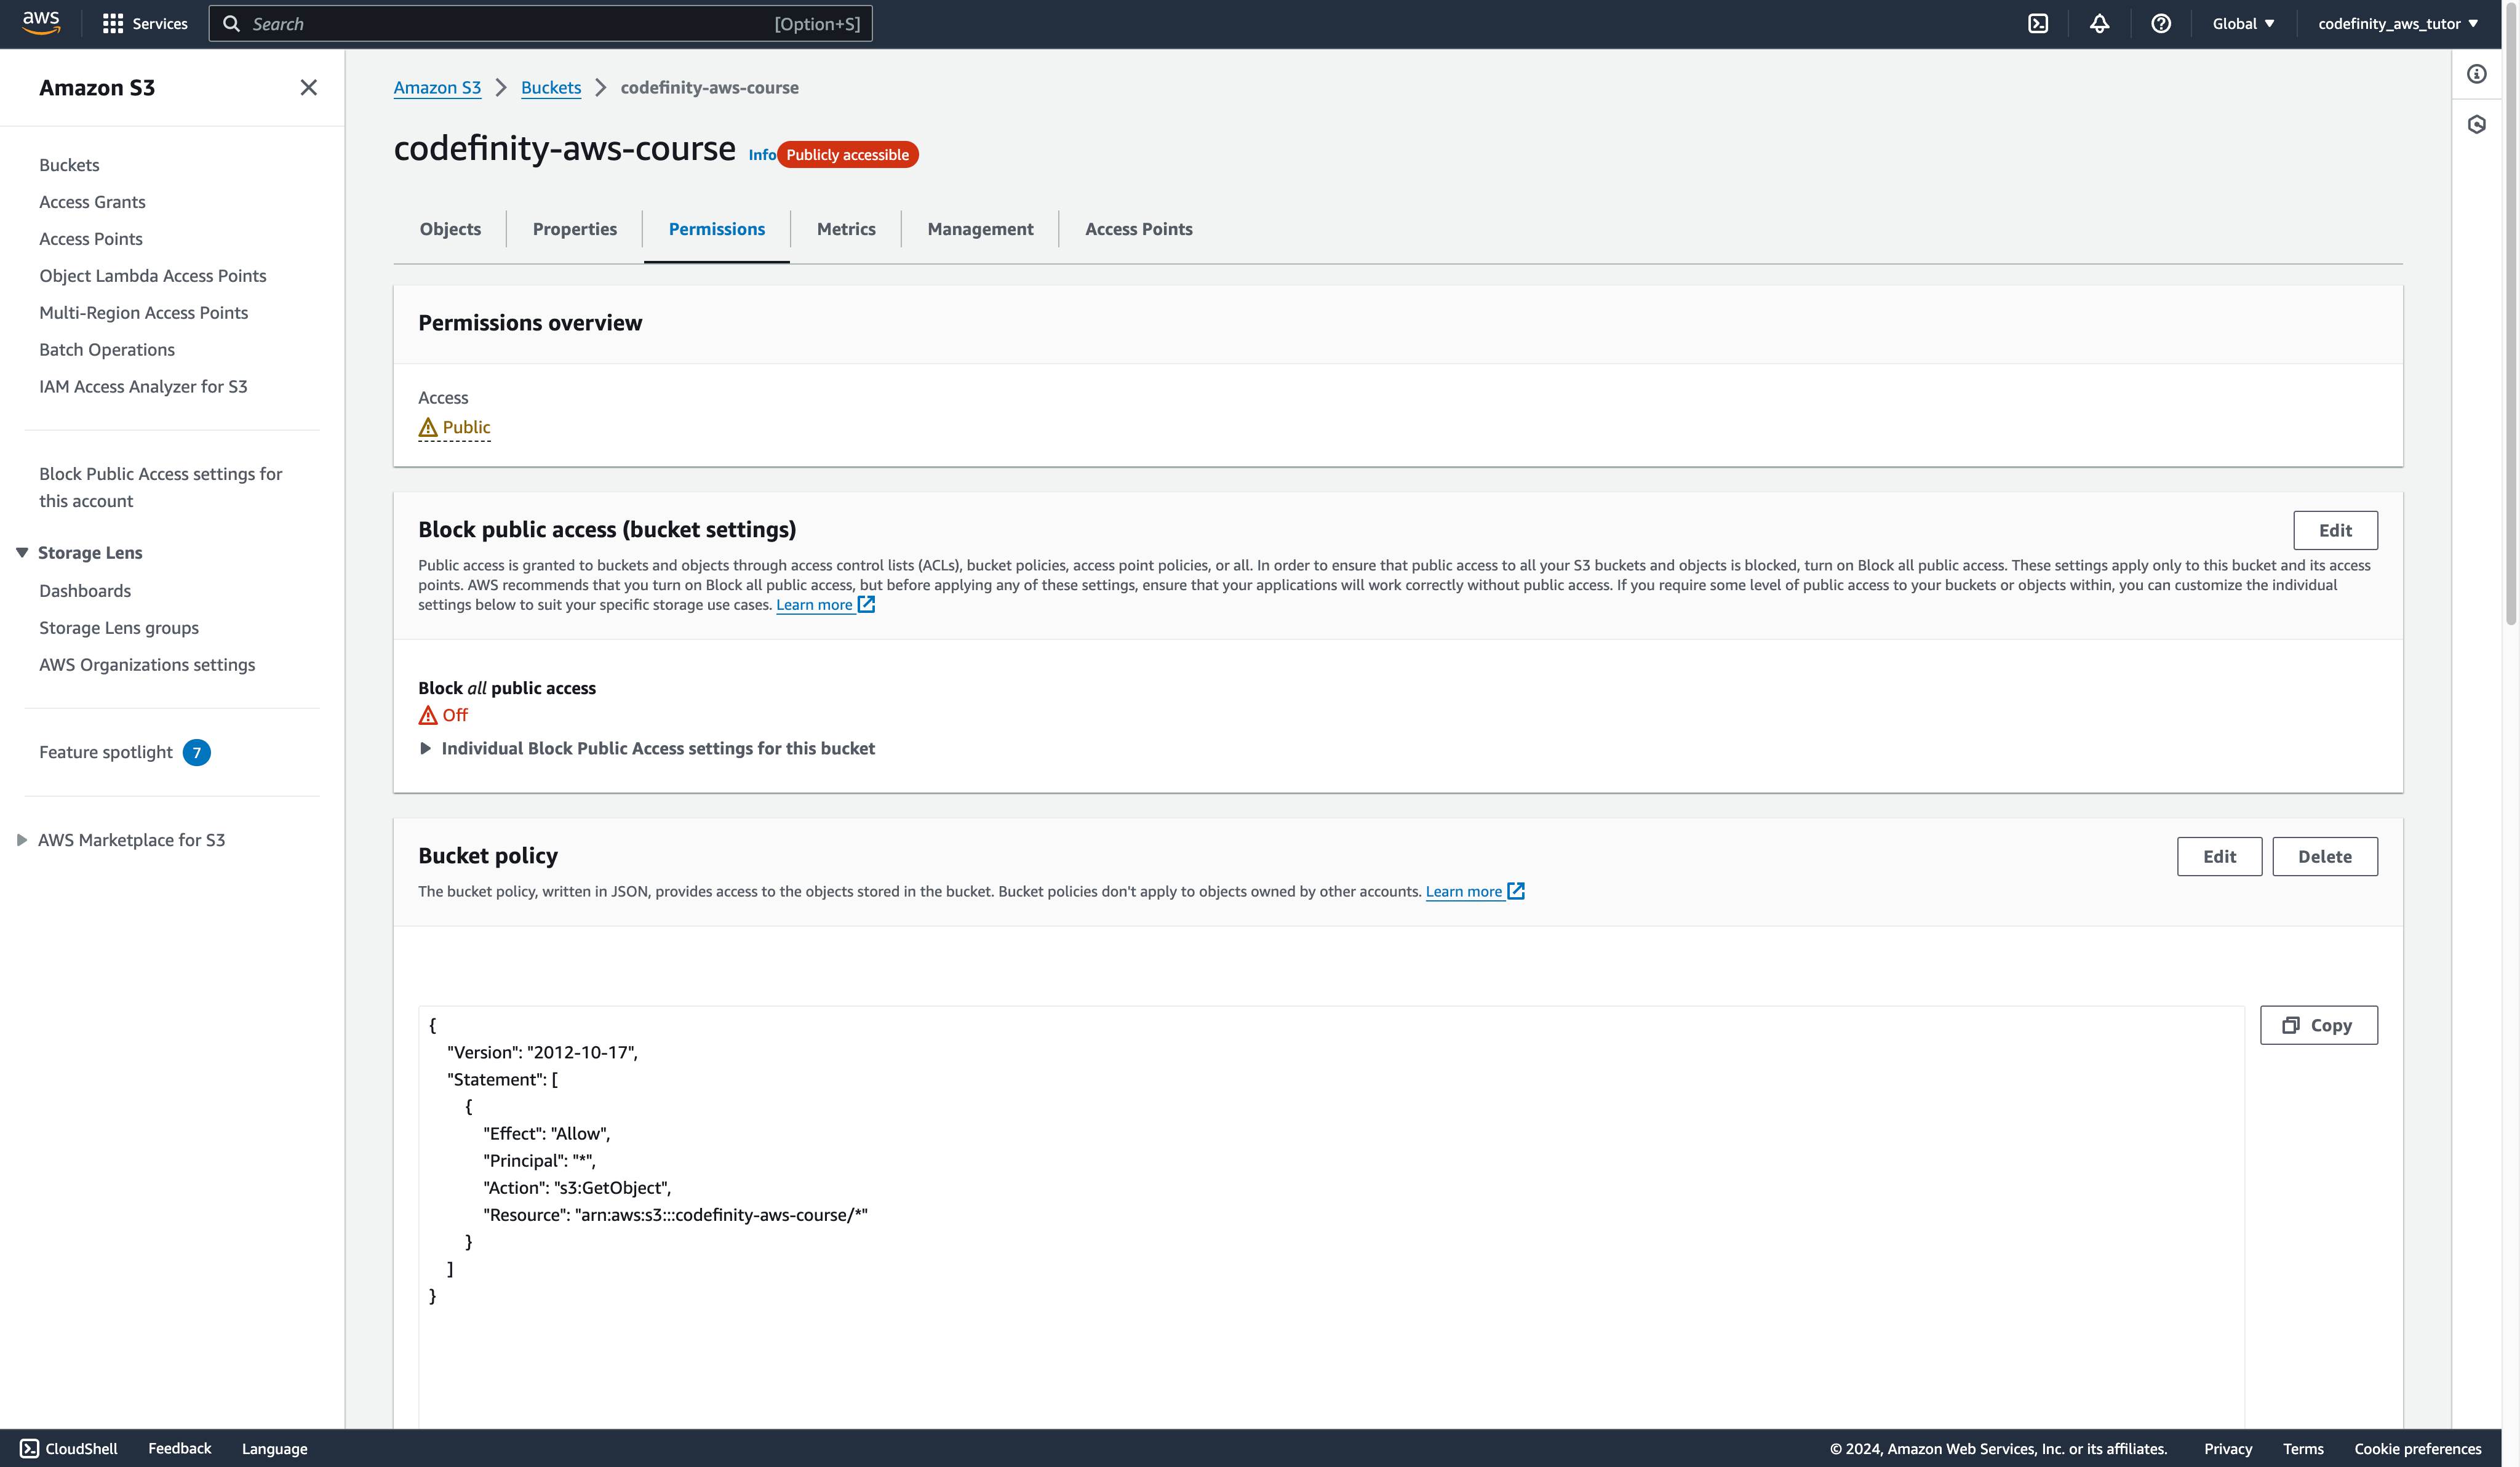Click the hexagon settings icon at right
The height and width of the screenshot is (1467, 2520).
click(x=2476, y=124)
